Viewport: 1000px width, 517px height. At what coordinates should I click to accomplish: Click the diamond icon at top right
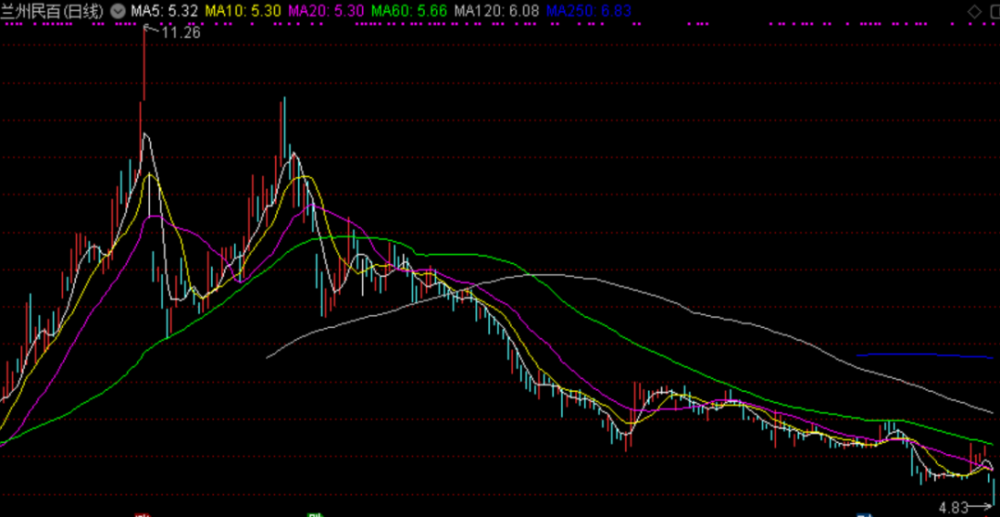click(974, 11)
